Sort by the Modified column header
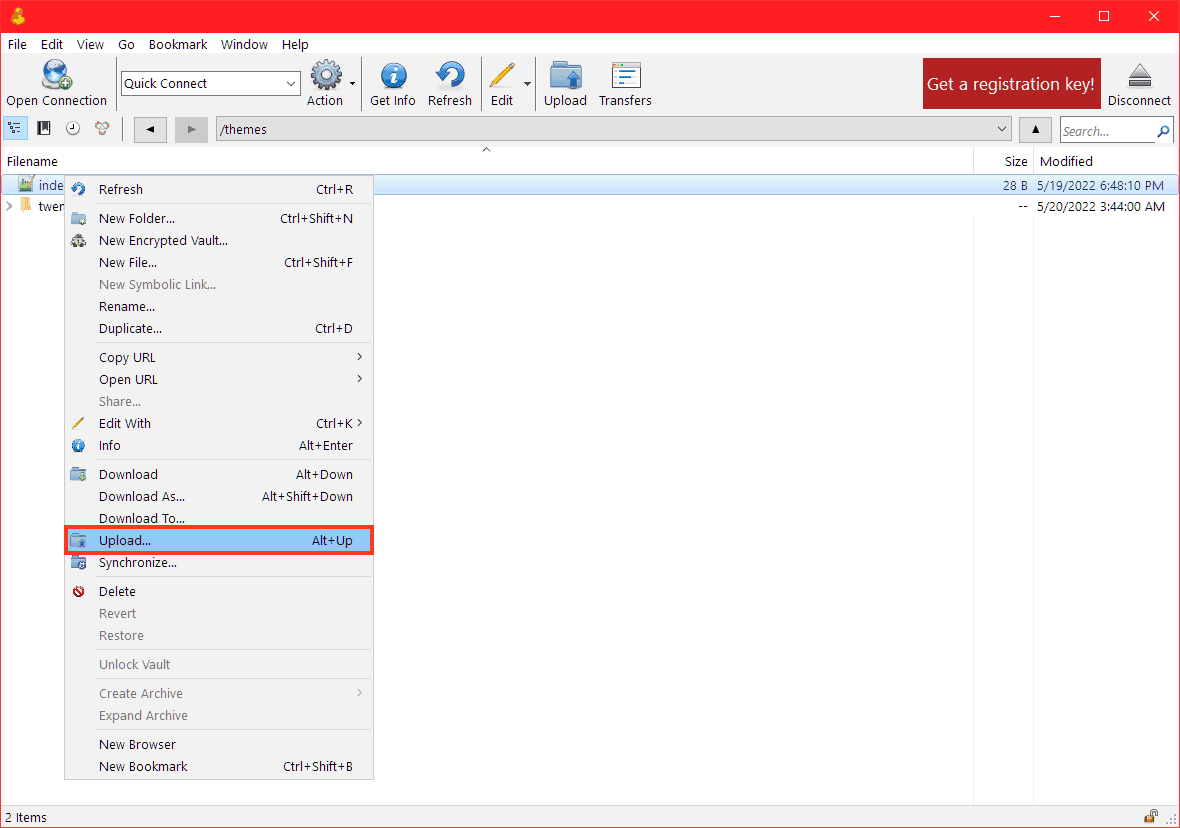 click(1066, 161)
